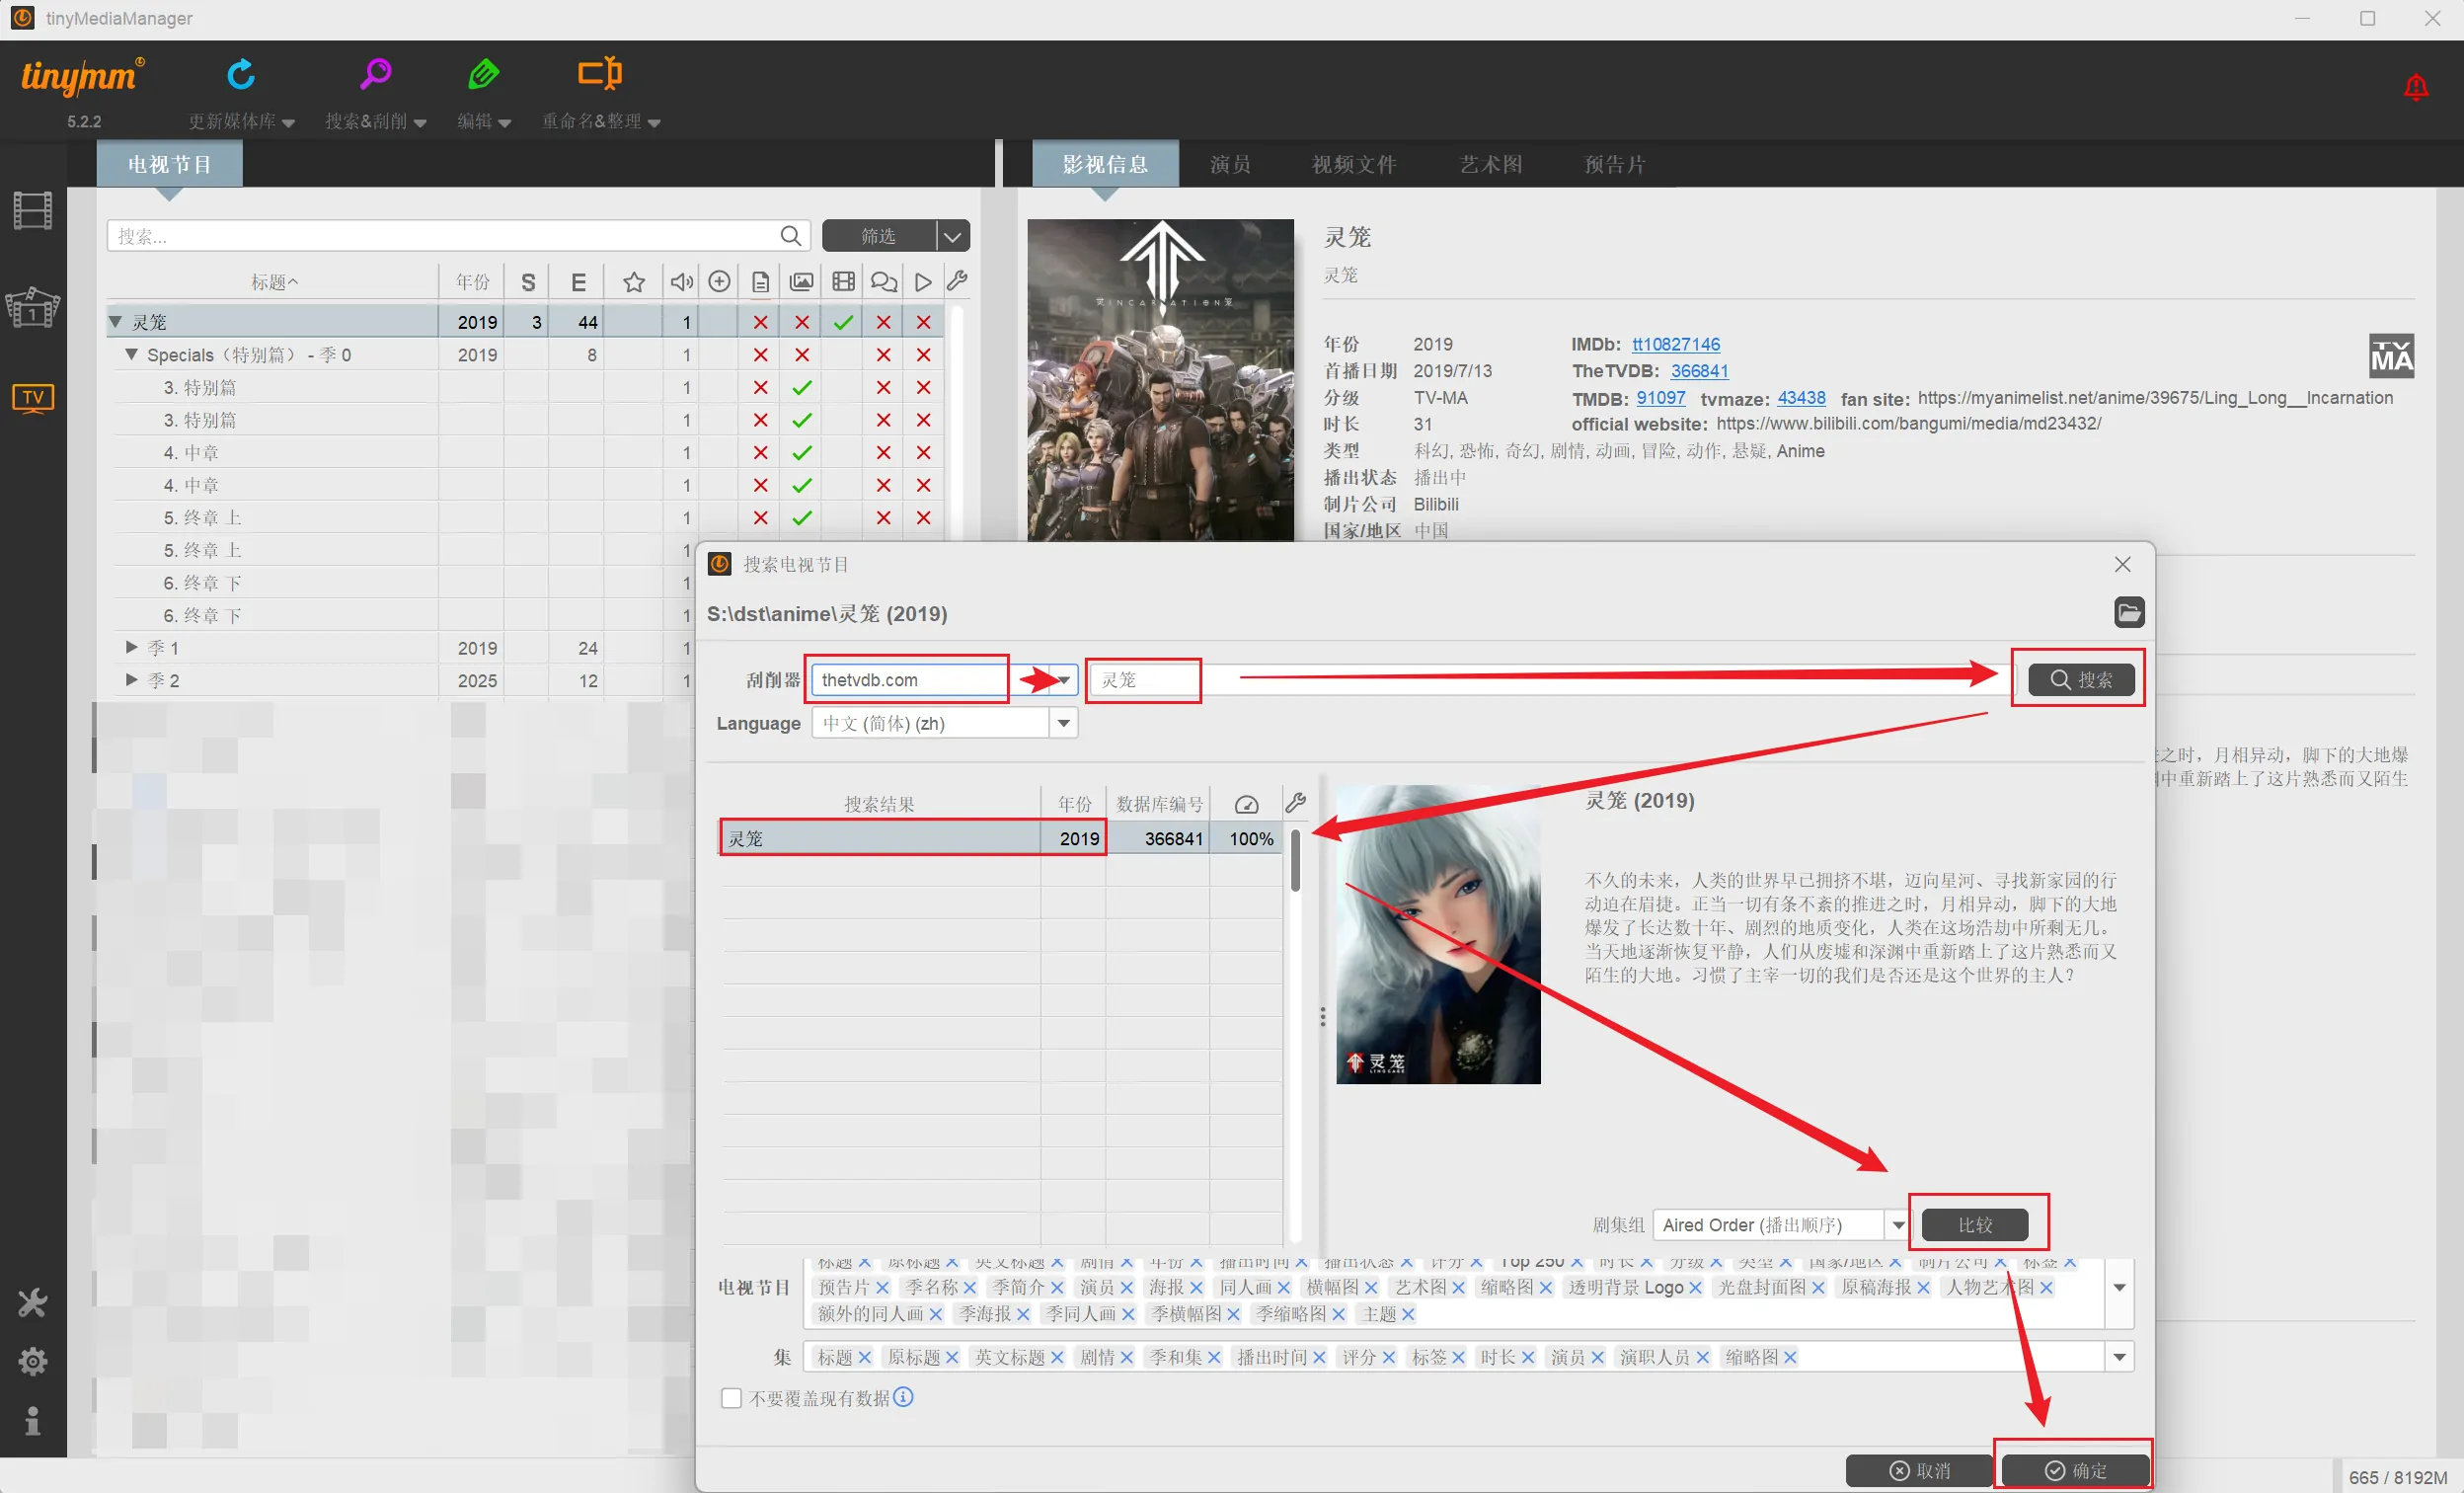
Task: Expand the Language combo box
Action: click(x=1064, y=723)
